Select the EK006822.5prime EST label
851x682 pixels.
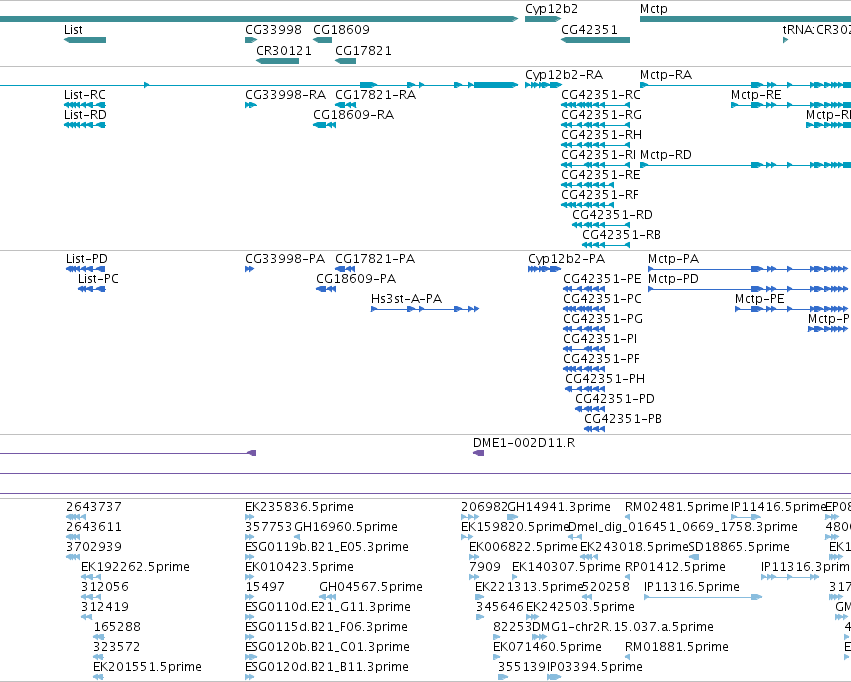click(x=523, y=547)
